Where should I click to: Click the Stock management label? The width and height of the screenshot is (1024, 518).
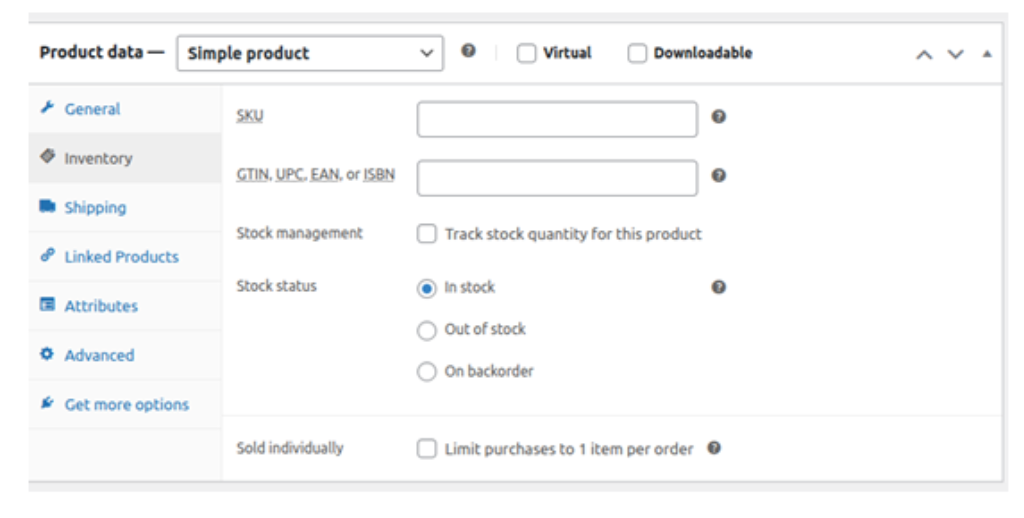(x=299, y=233)
